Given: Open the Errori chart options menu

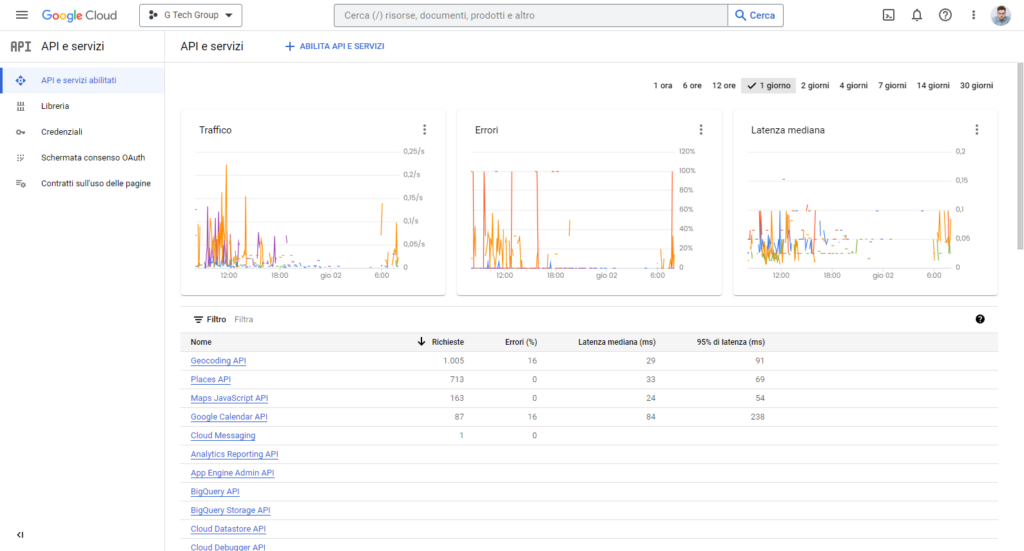Looking at the screenshot, I should [x=701, y=130].
